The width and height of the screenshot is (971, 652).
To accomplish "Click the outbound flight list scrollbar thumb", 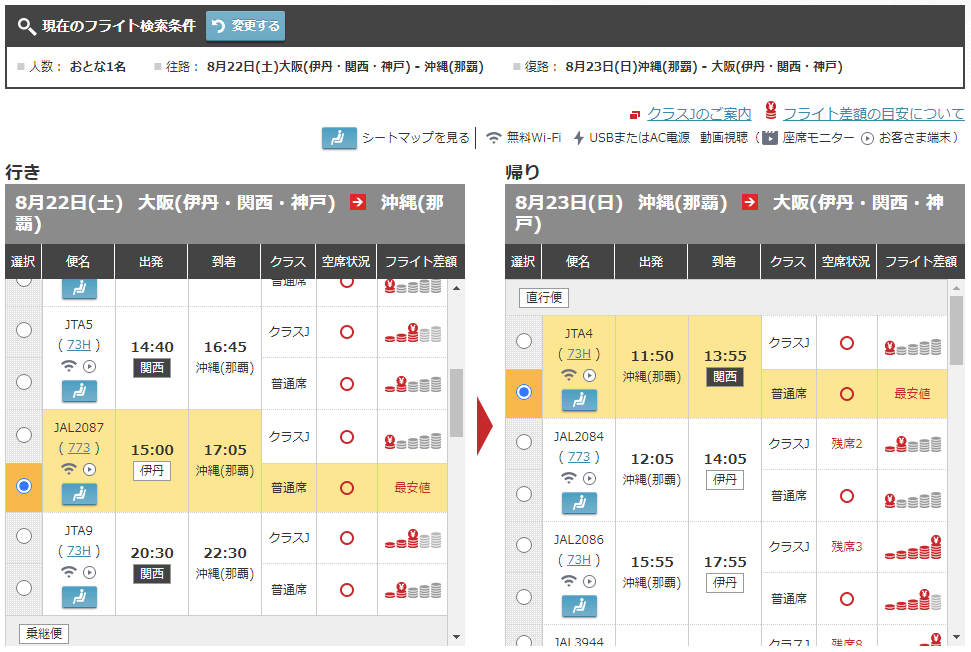I will click(x=456, y=403).
